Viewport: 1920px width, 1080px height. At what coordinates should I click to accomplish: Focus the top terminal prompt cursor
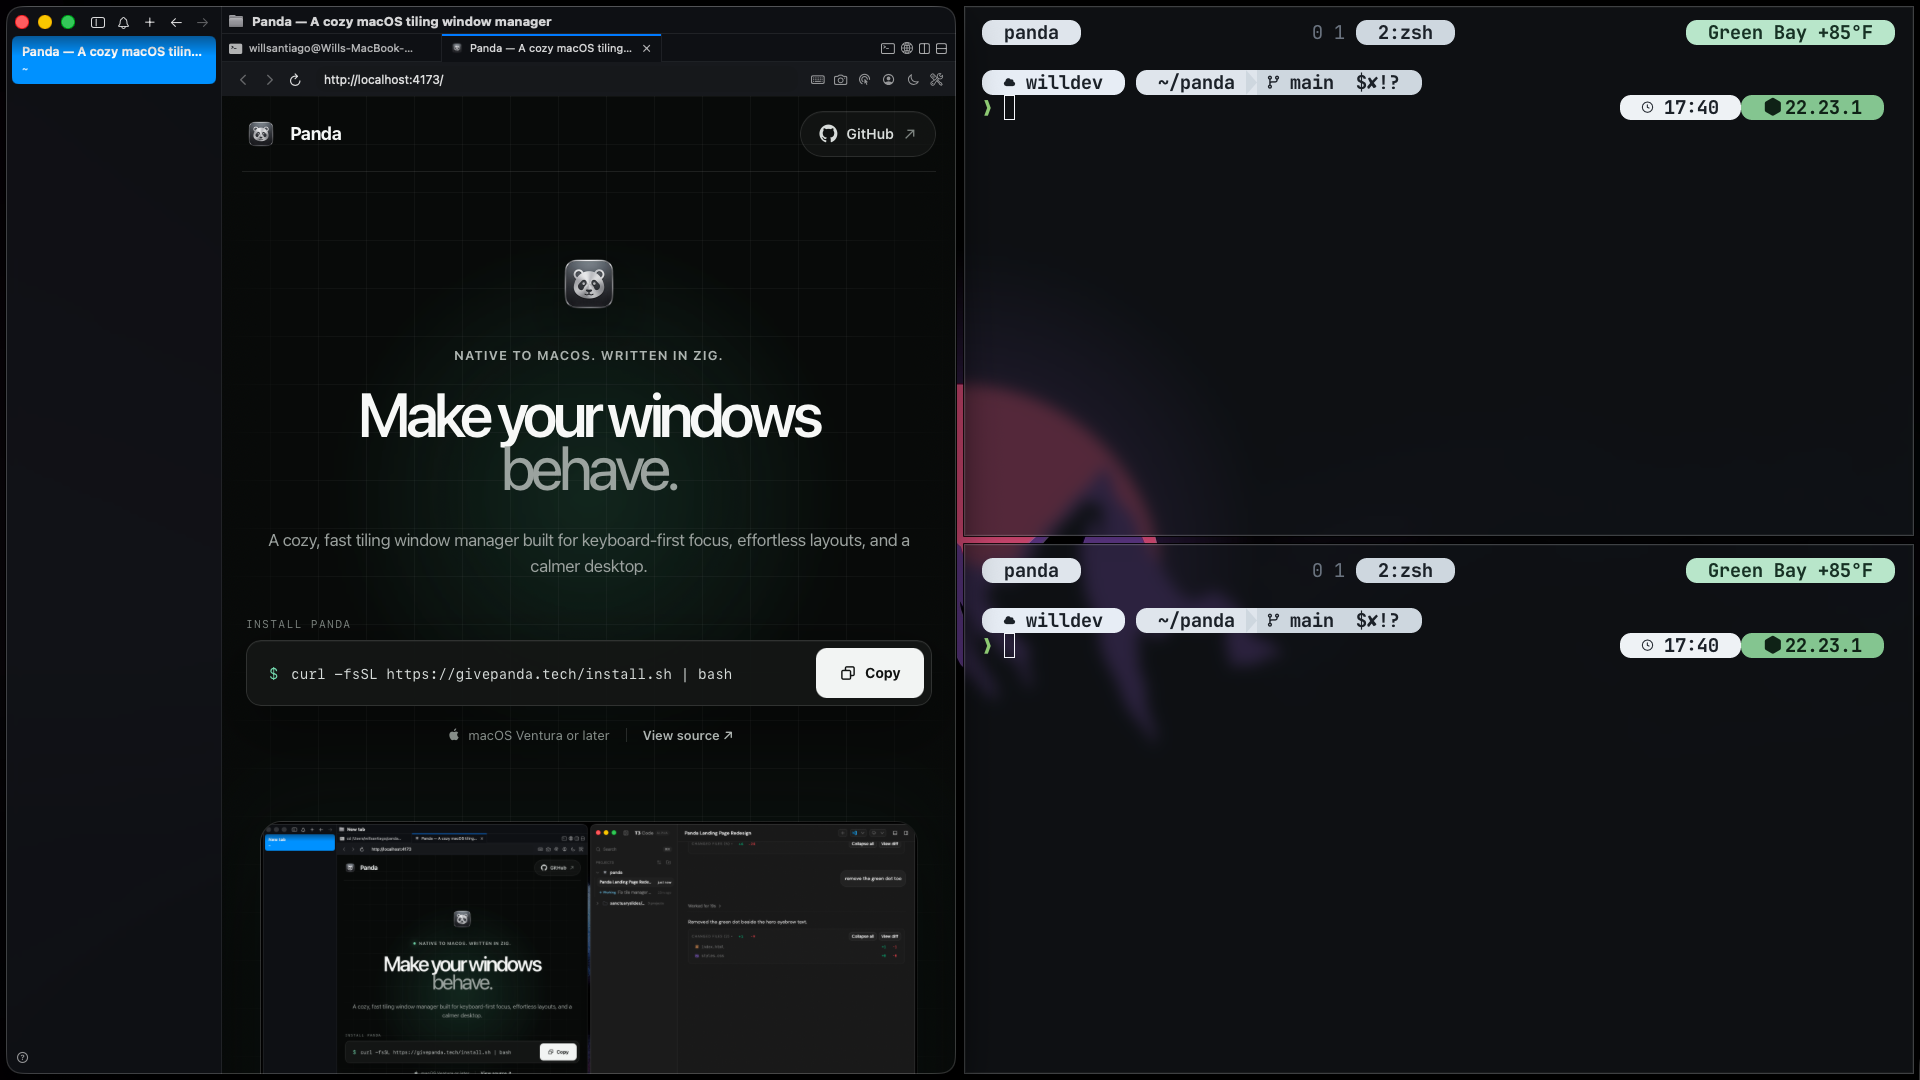(1010, 108)
